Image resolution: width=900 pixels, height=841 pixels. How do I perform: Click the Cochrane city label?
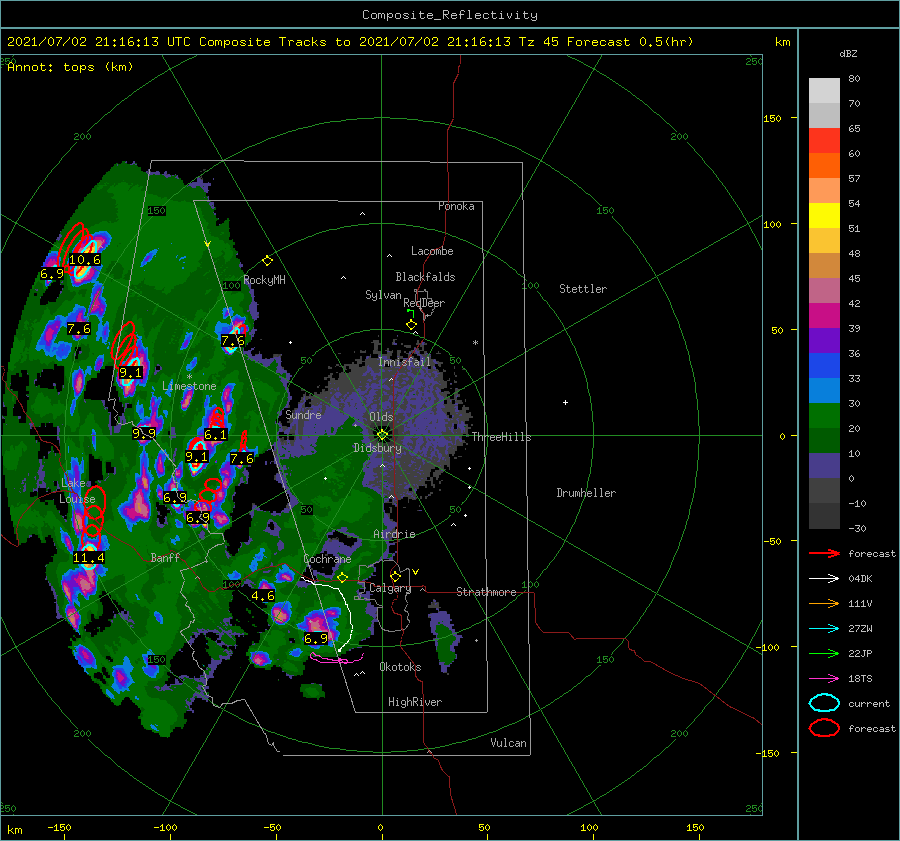(327, 559)
